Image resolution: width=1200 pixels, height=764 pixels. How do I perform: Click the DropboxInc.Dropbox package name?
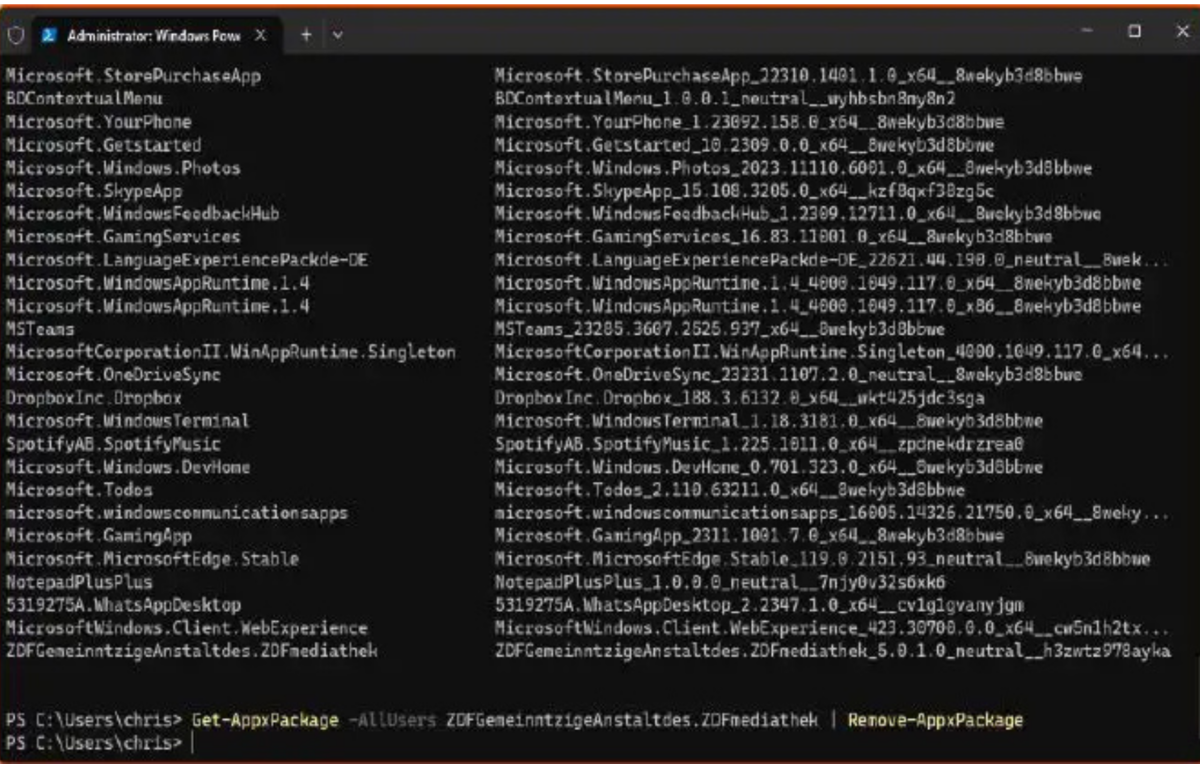pos(94,398)
